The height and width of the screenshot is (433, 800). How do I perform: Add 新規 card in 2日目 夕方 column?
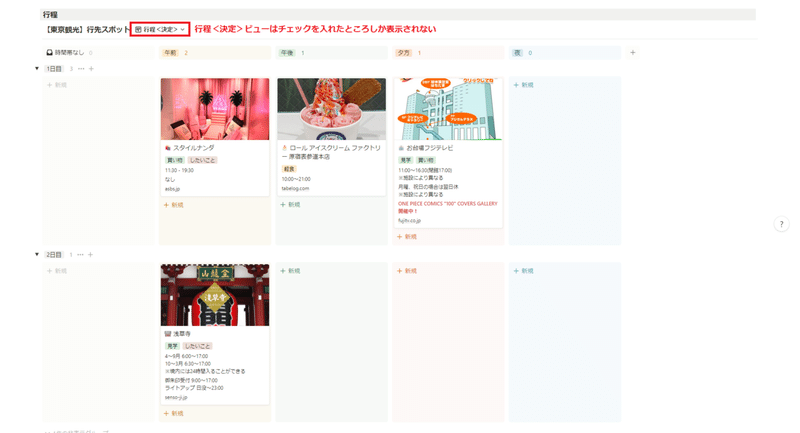point(407,271)
